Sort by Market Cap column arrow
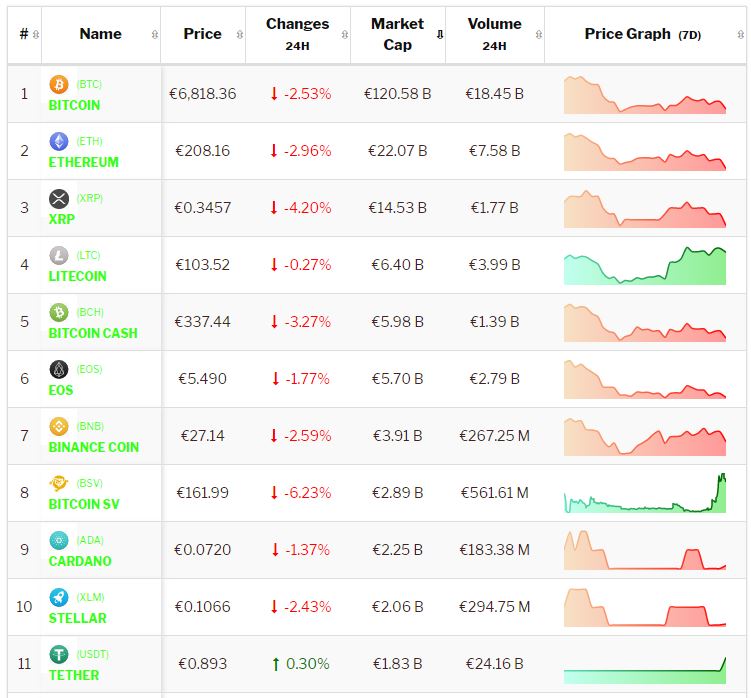 (440, 34)
